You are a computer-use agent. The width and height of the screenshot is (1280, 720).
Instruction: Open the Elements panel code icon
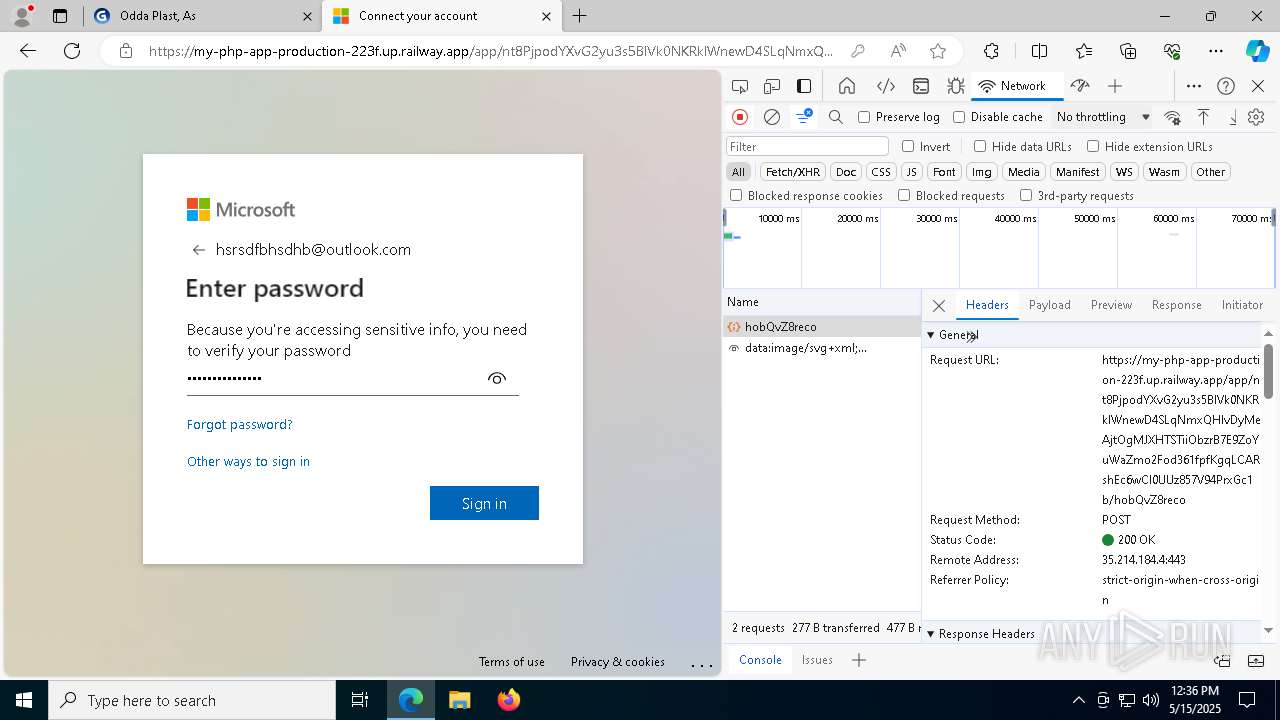coord(885,86)
